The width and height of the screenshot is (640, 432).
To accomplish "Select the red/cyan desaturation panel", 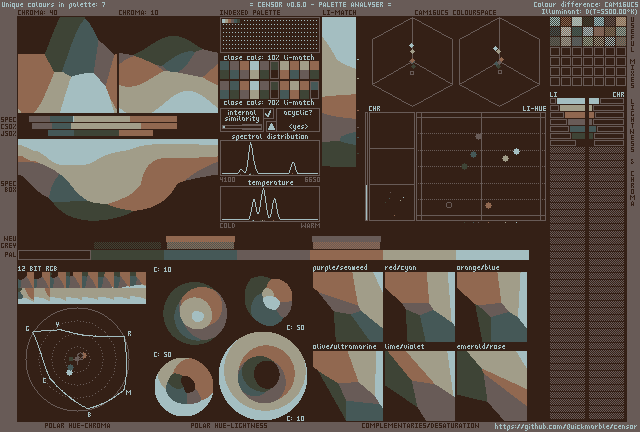I will click(x=419, y=305).
